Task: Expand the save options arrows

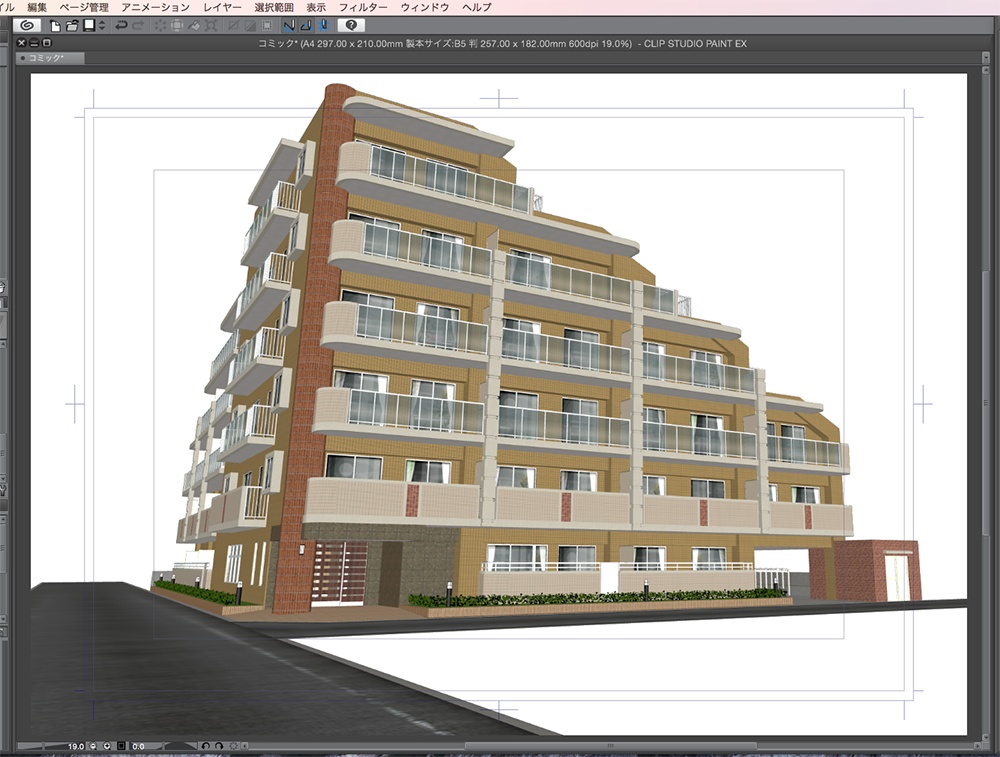Action: click(x=101, y=26)
